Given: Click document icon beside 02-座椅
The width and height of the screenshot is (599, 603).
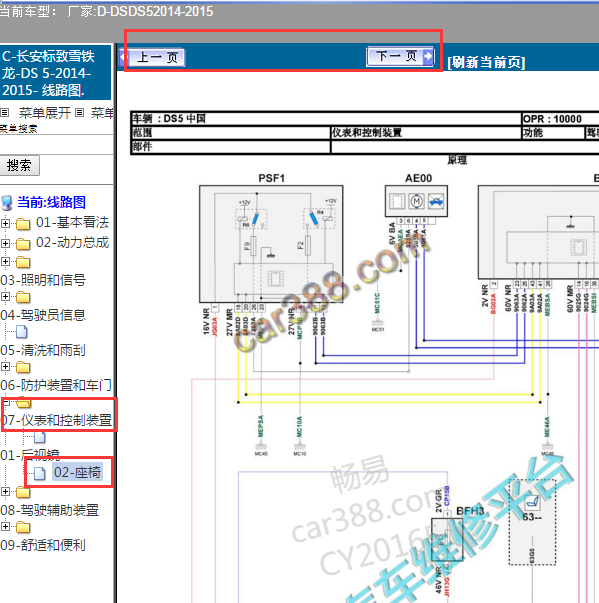Looking at the screenshot, I should coord(40,473).
